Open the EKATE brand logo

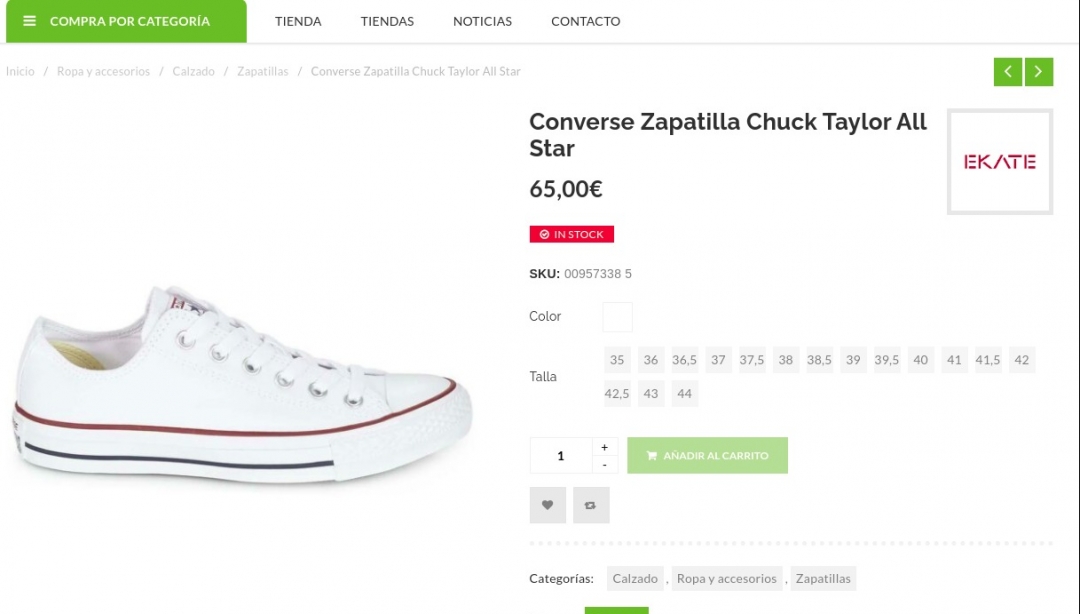pyautogui.click(x=999, y=162)
